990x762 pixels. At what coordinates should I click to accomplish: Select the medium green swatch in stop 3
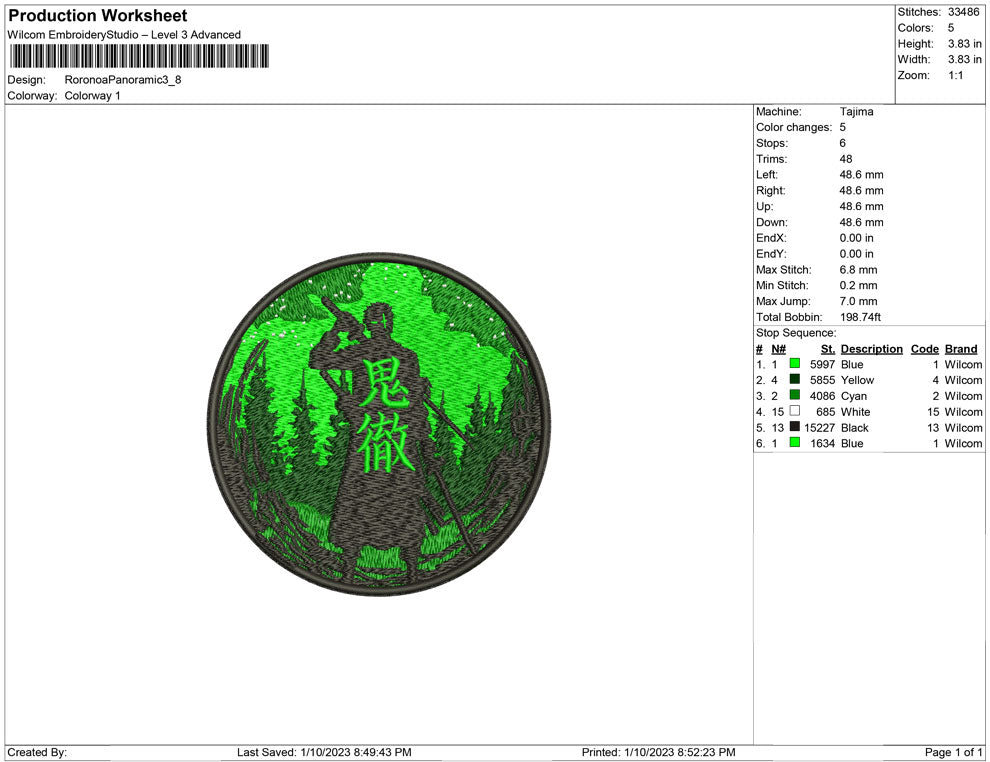click(x=795, y=395)
